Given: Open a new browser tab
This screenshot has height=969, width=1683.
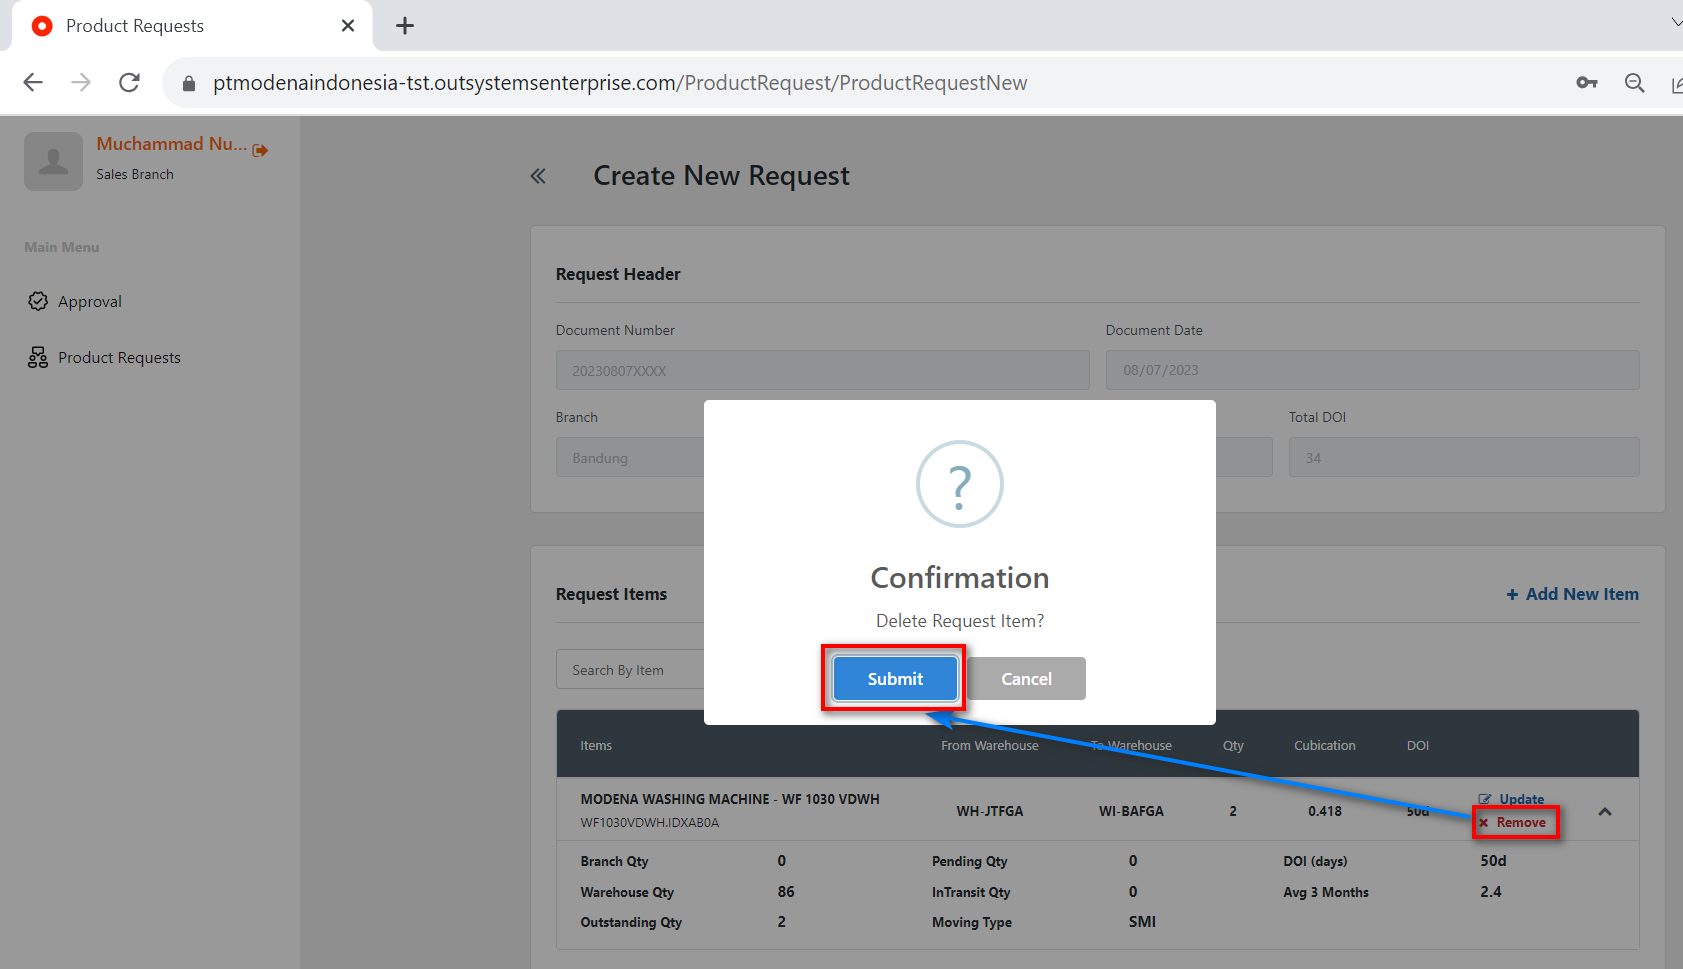Looking at the screenshot, I should (405, 26).
